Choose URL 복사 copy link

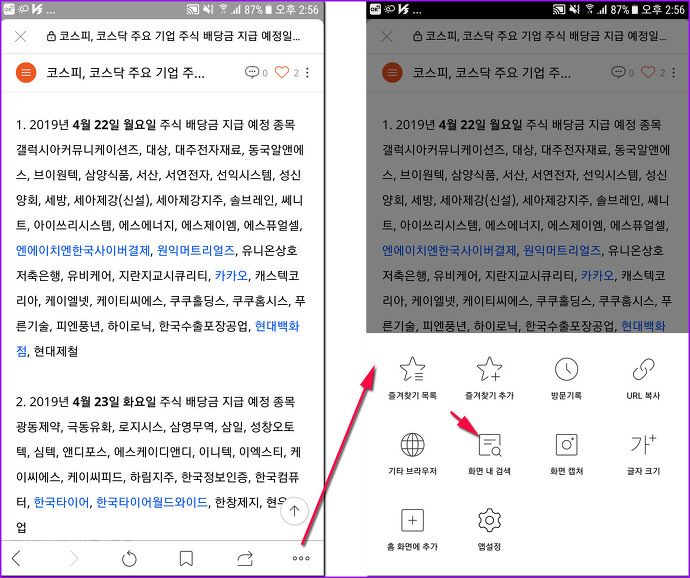tap(643, 378)
